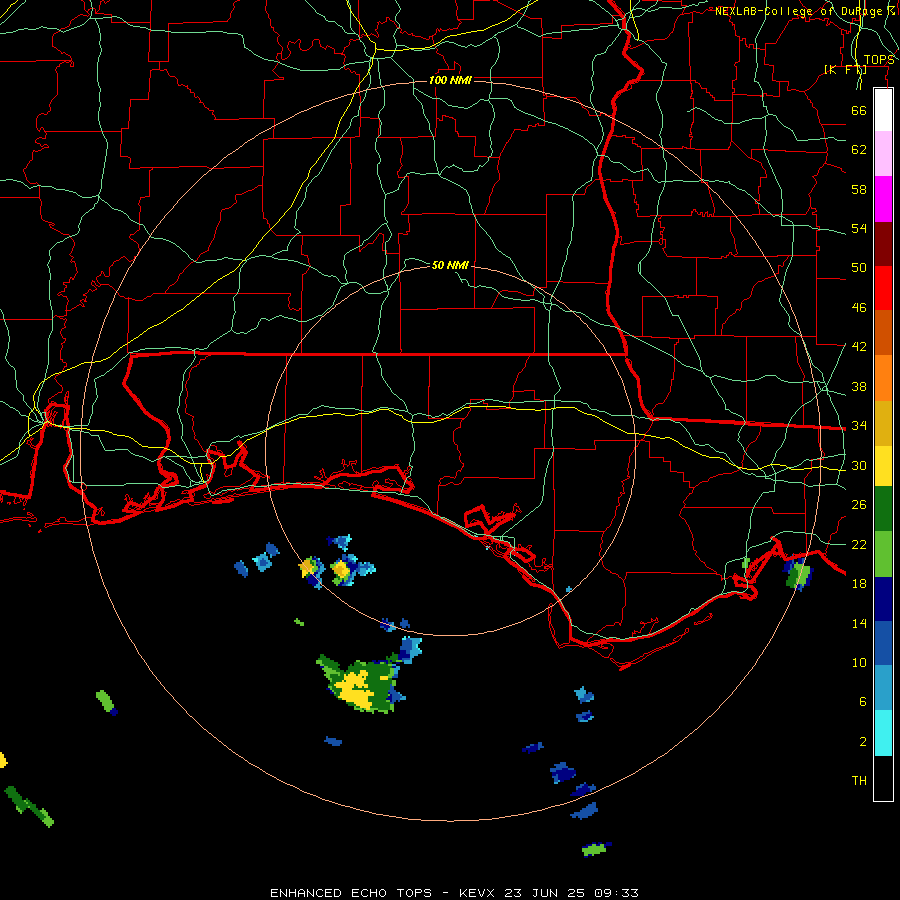Select the light pink legend swatch
This screenshot has height=900, width=900.
883,154
